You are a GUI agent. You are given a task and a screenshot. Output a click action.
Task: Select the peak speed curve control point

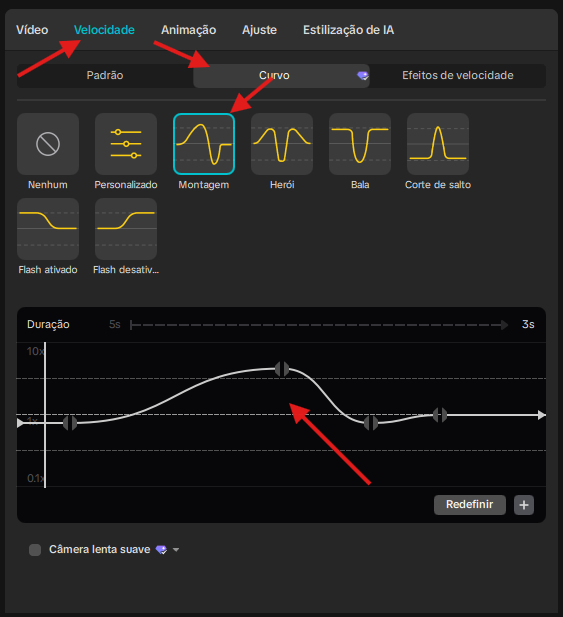click(x=282, y=369)
